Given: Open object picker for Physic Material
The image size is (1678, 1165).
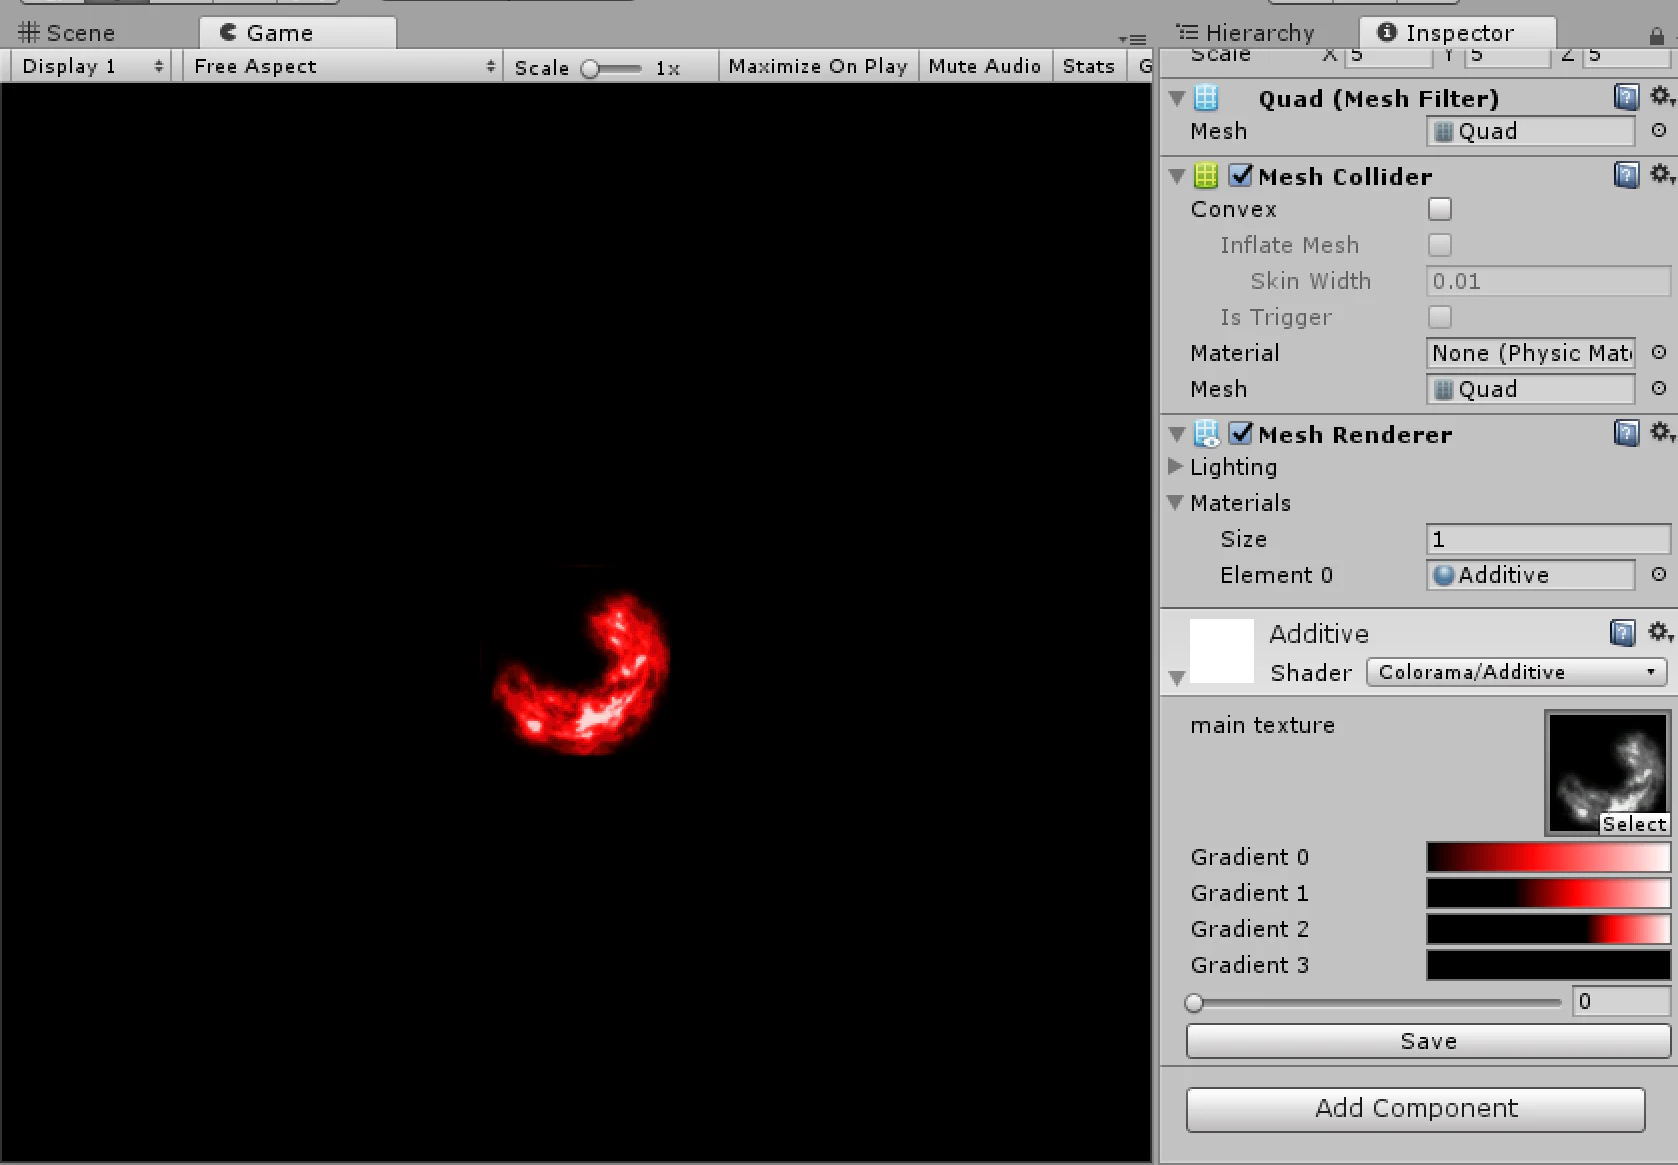Looking at the screenshot, I should (1659, 353).
